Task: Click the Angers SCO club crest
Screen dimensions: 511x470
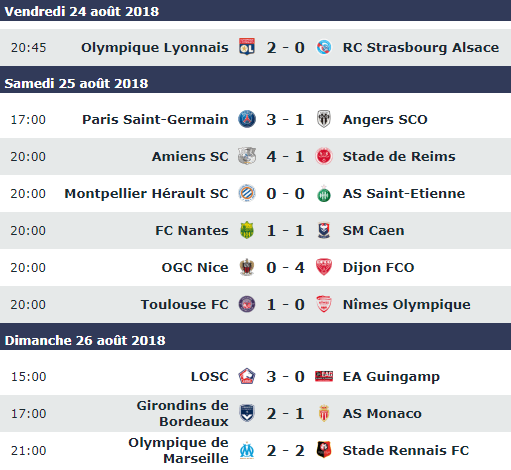Action: pyautogui.click(x=324, y=119)
